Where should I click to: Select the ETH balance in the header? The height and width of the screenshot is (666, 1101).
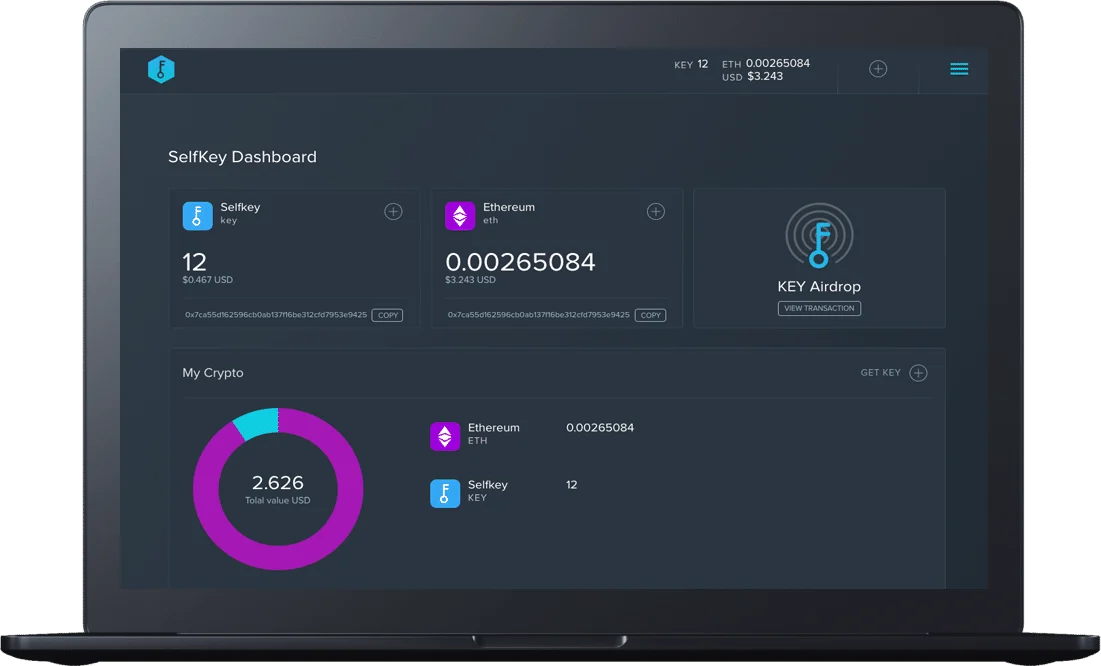[766, 63]
